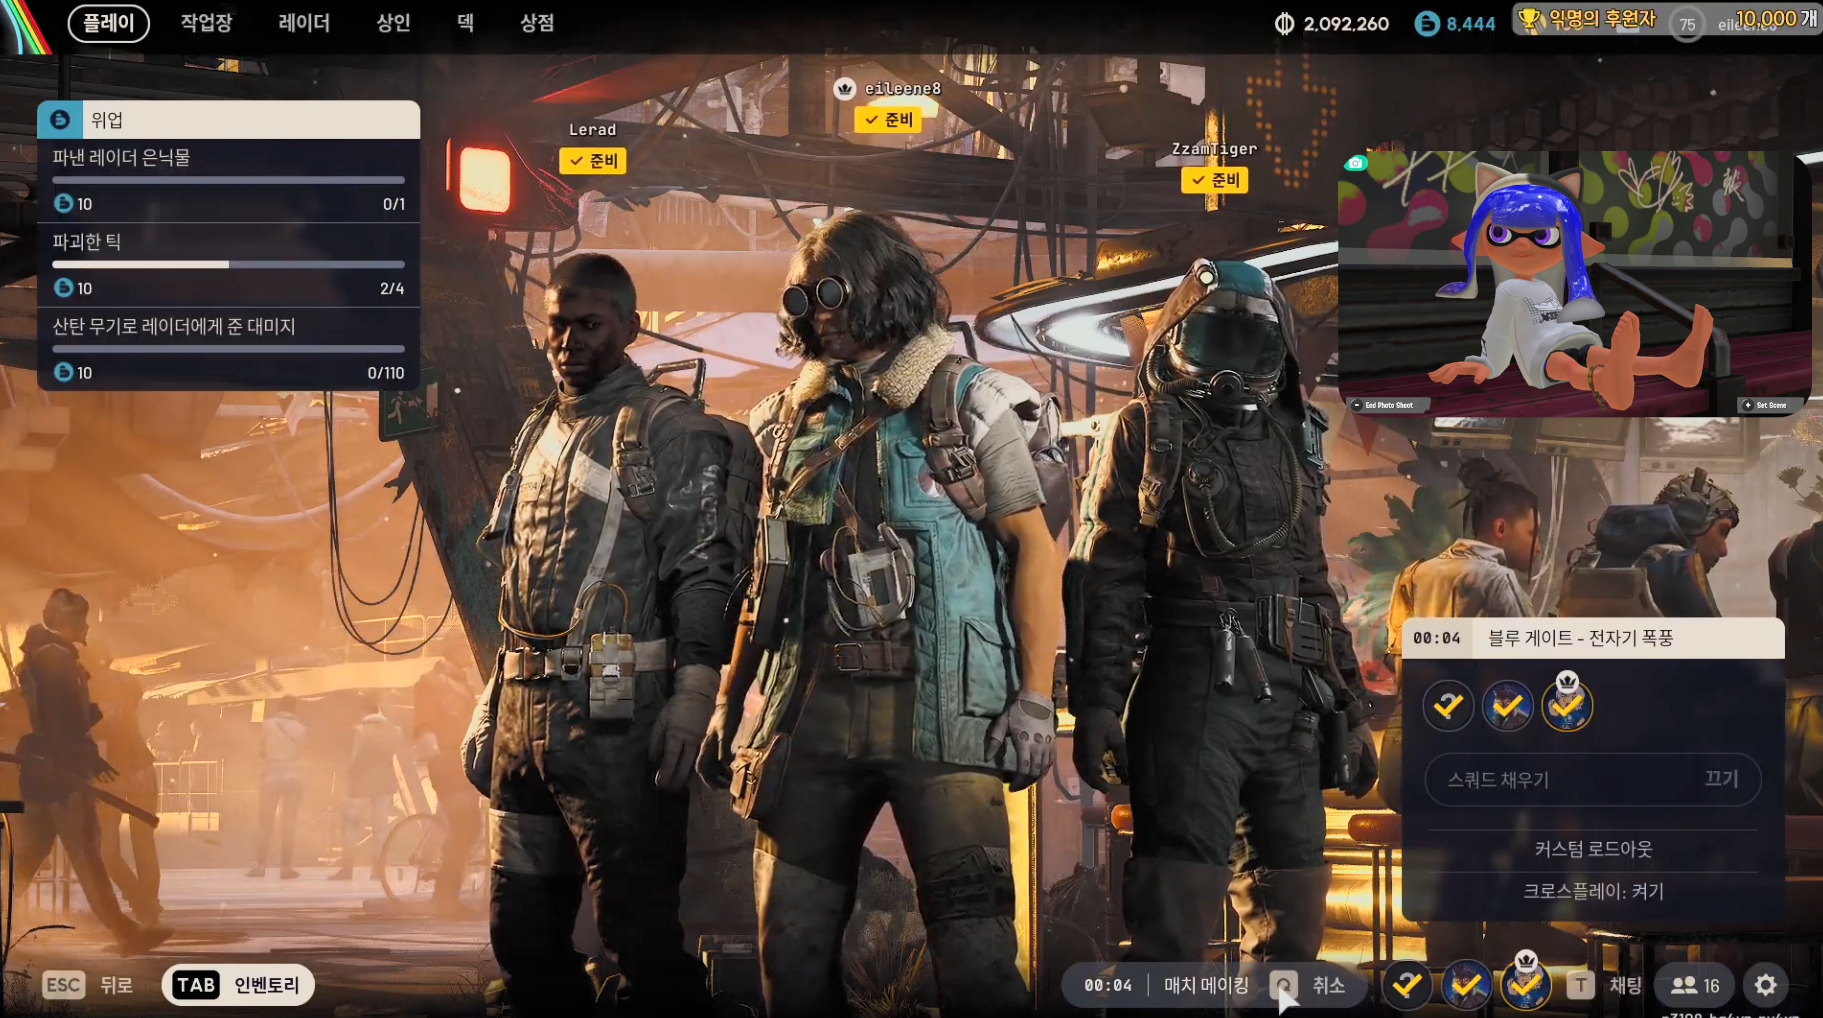
Task: Click the 위업 panel header icon
Action: [60, 120]
